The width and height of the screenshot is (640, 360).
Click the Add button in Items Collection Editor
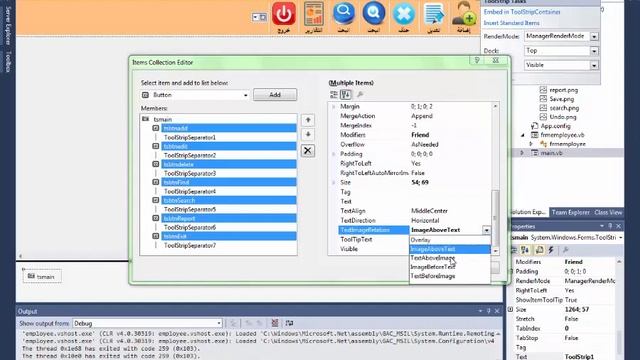pos(275,95)
